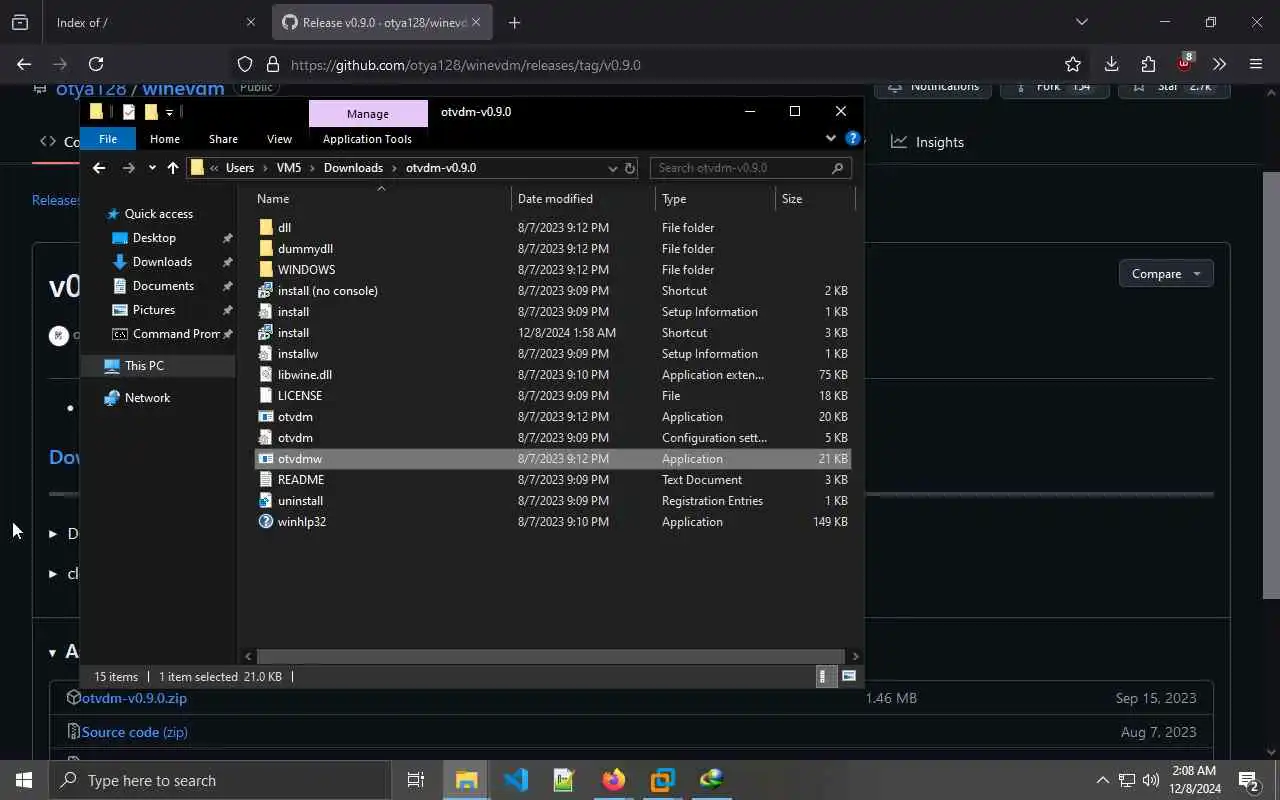Open Downloads in the navigation pane

[x=162, y=262]
